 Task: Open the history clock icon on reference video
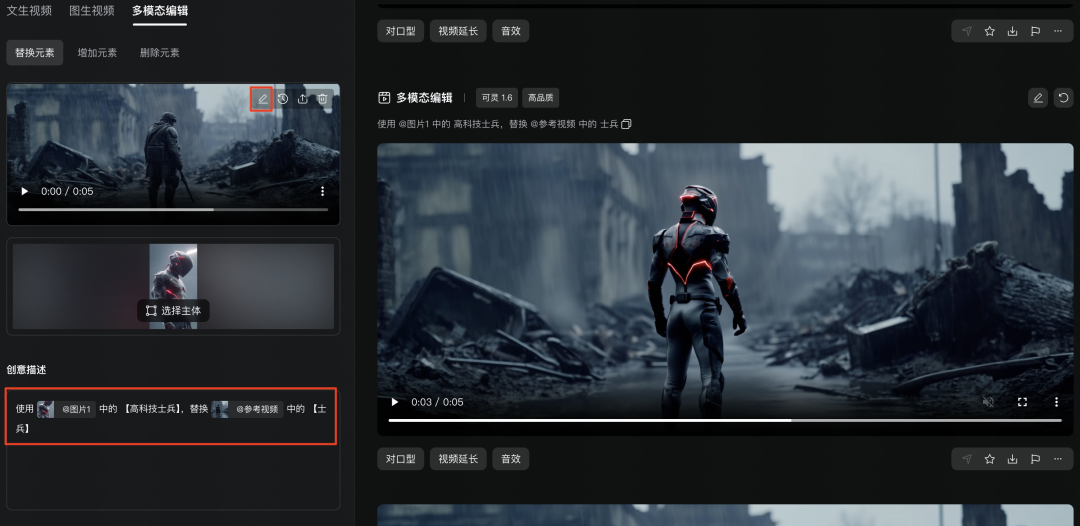point(282,99)
